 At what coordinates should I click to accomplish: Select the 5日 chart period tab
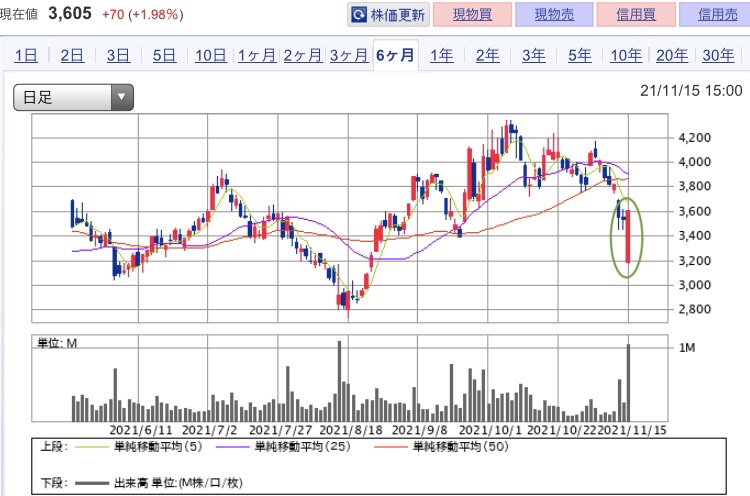click(x=164, y=55)
